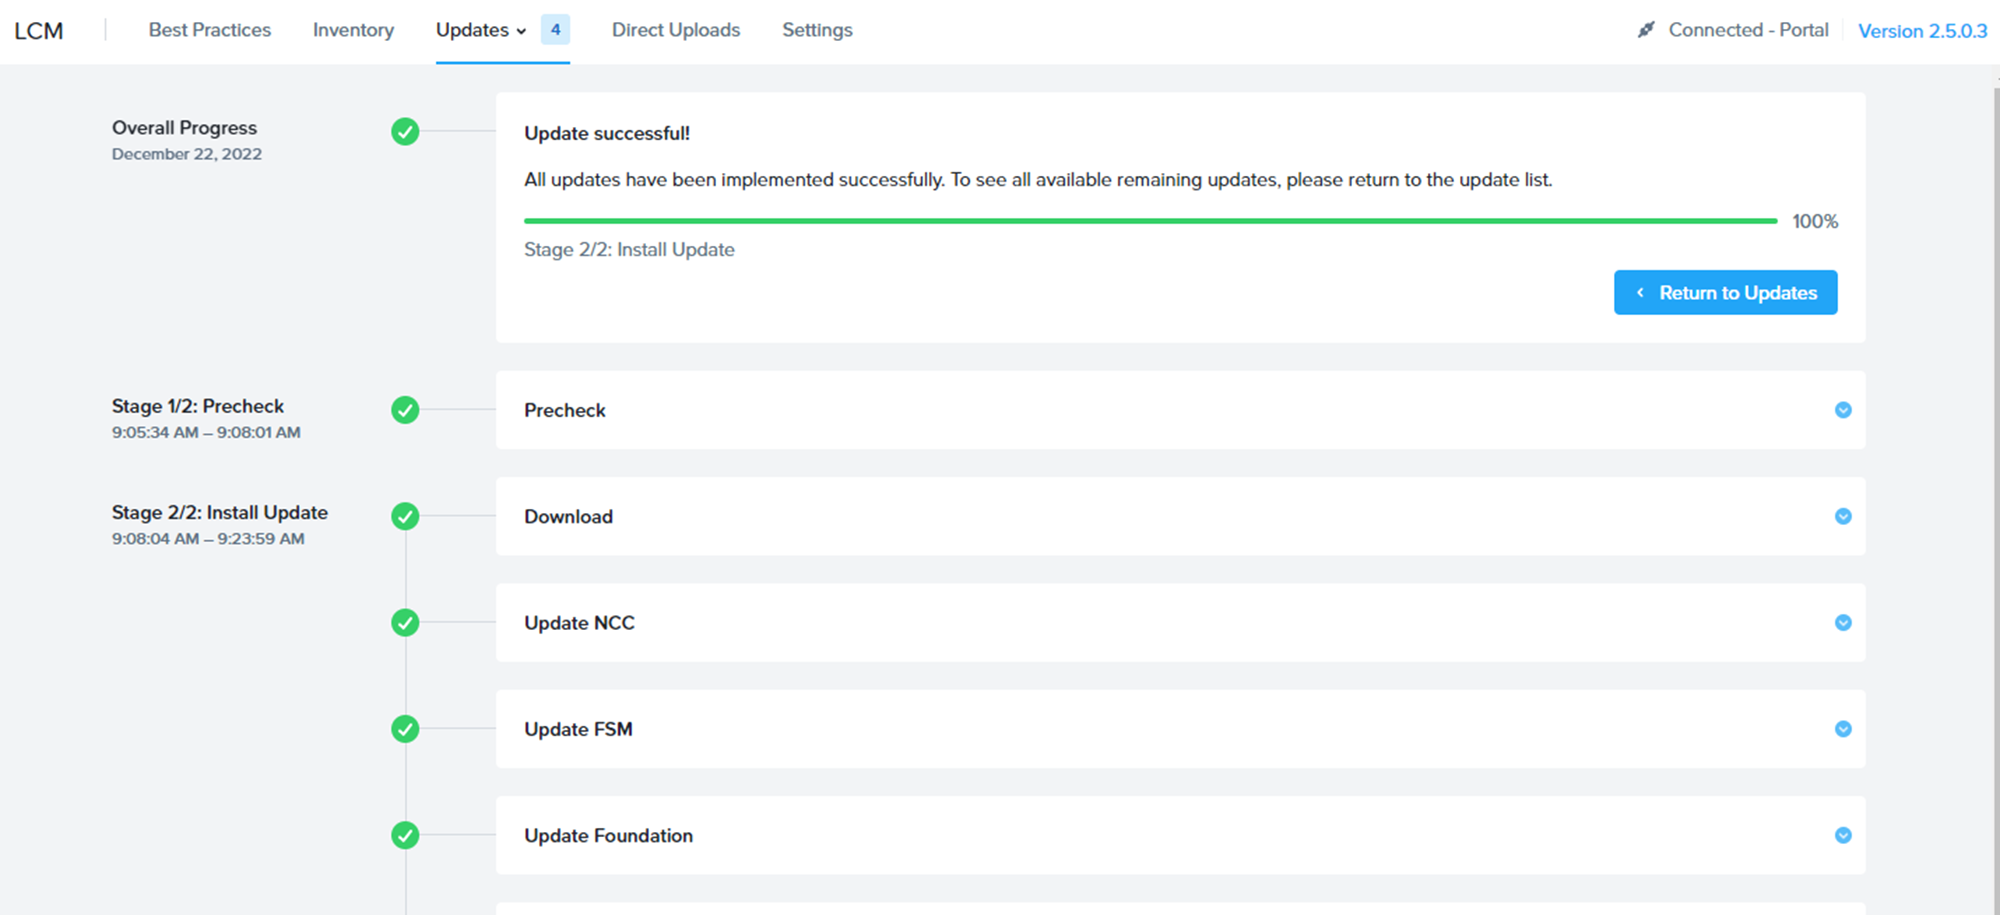This screenshot has height=915, width=2000.
Task: Open the Updates dropdown menu
Action: [x=481, y=30]
